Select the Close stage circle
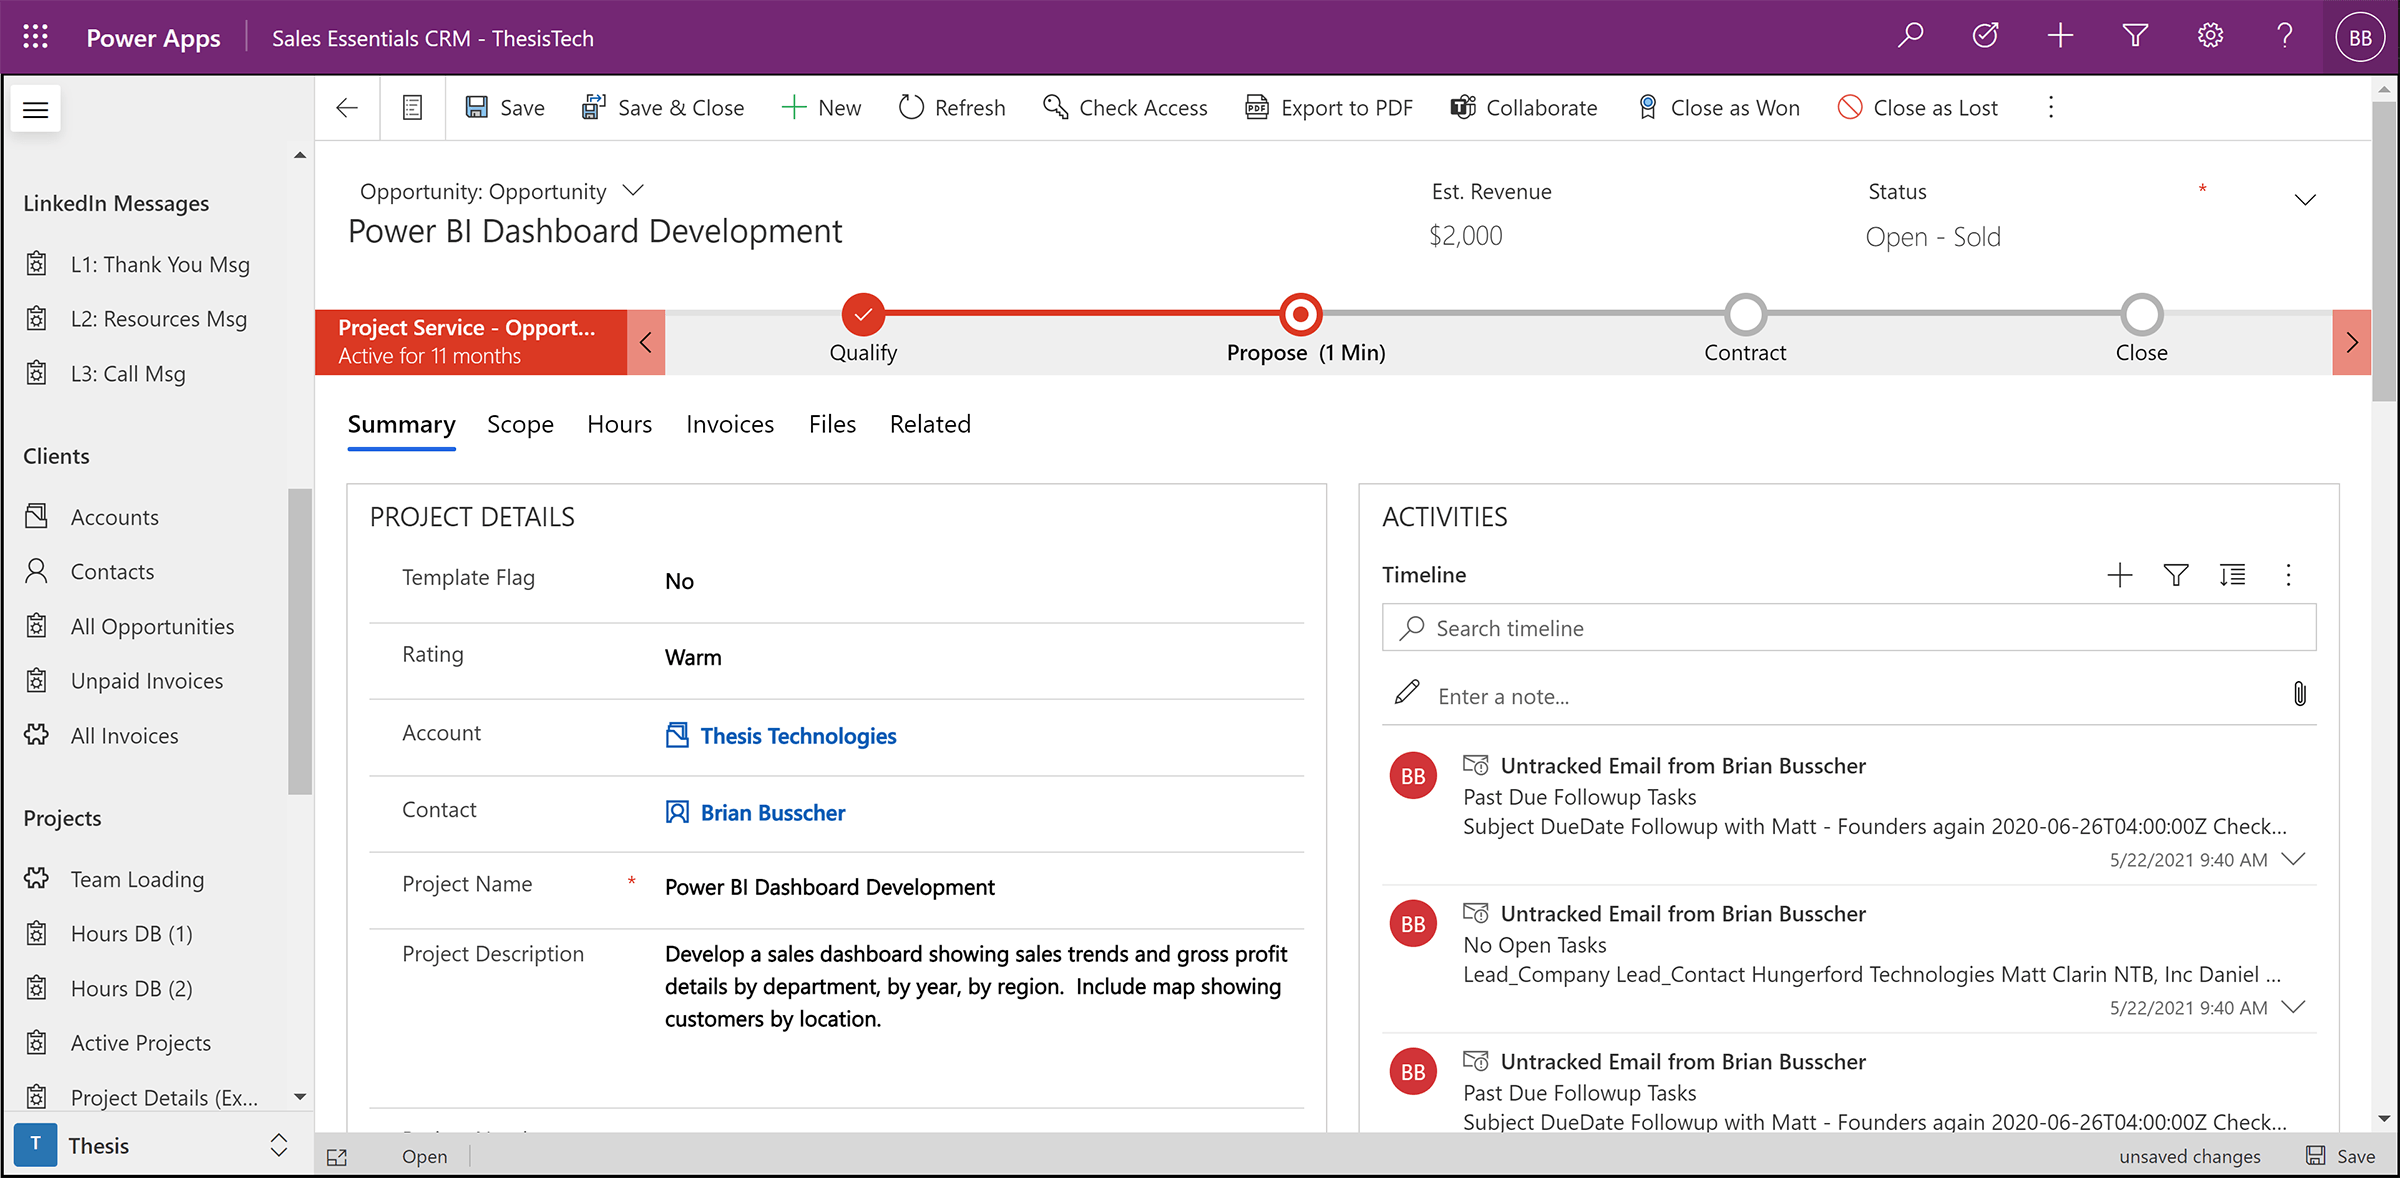 point(2141,314)
